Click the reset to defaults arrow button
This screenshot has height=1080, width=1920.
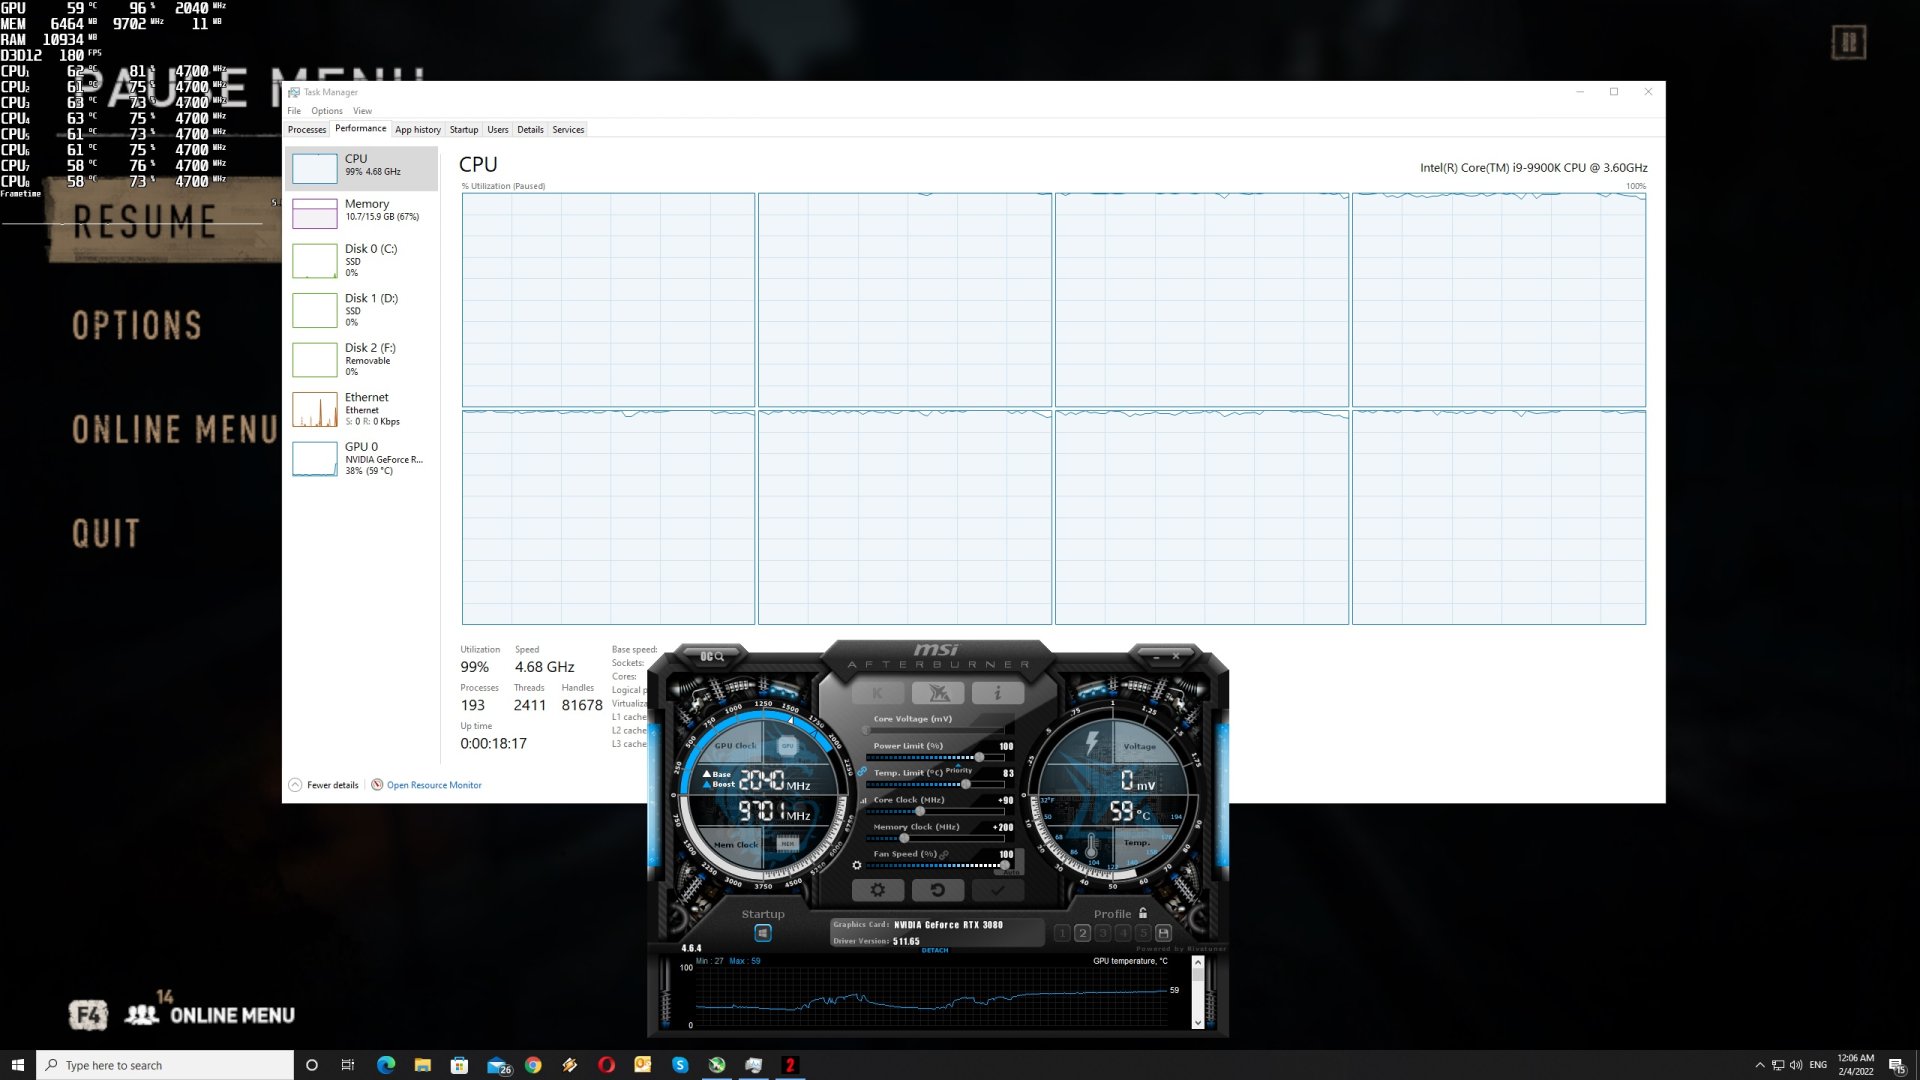click(x=937, y=890)
